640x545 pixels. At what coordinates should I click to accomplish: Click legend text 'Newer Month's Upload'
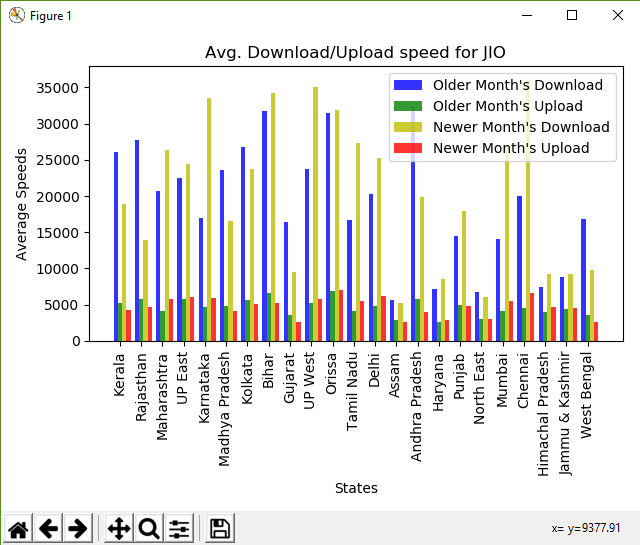pos(511,148)
